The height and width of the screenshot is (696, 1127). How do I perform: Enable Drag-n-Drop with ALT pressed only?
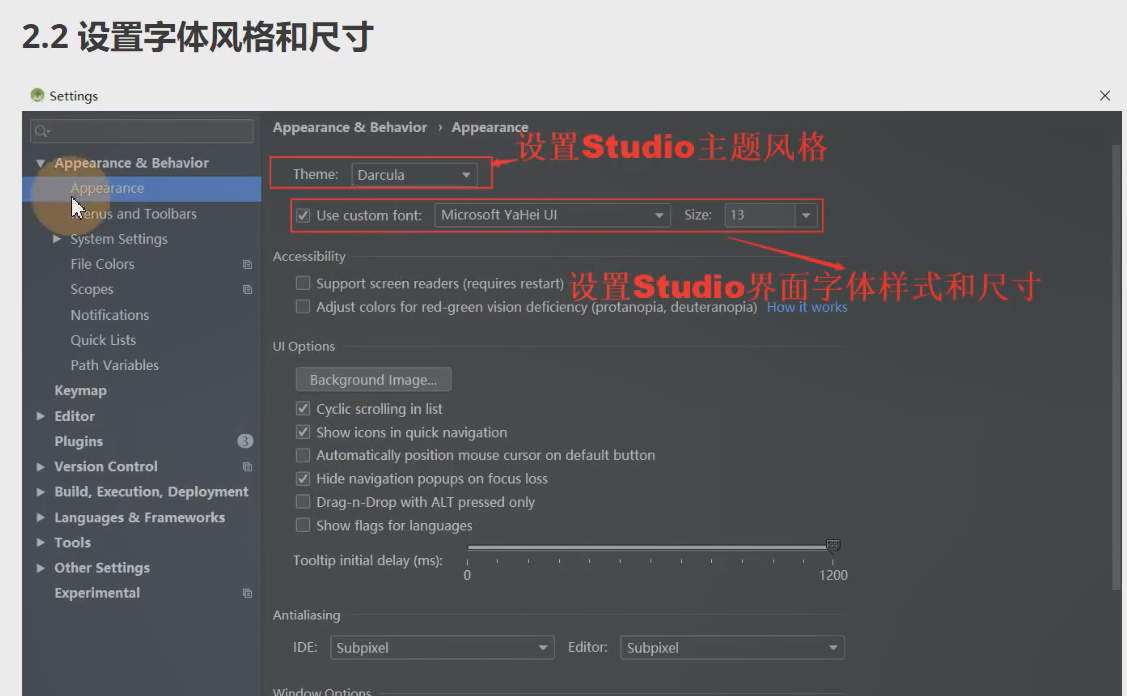(303, 502)
